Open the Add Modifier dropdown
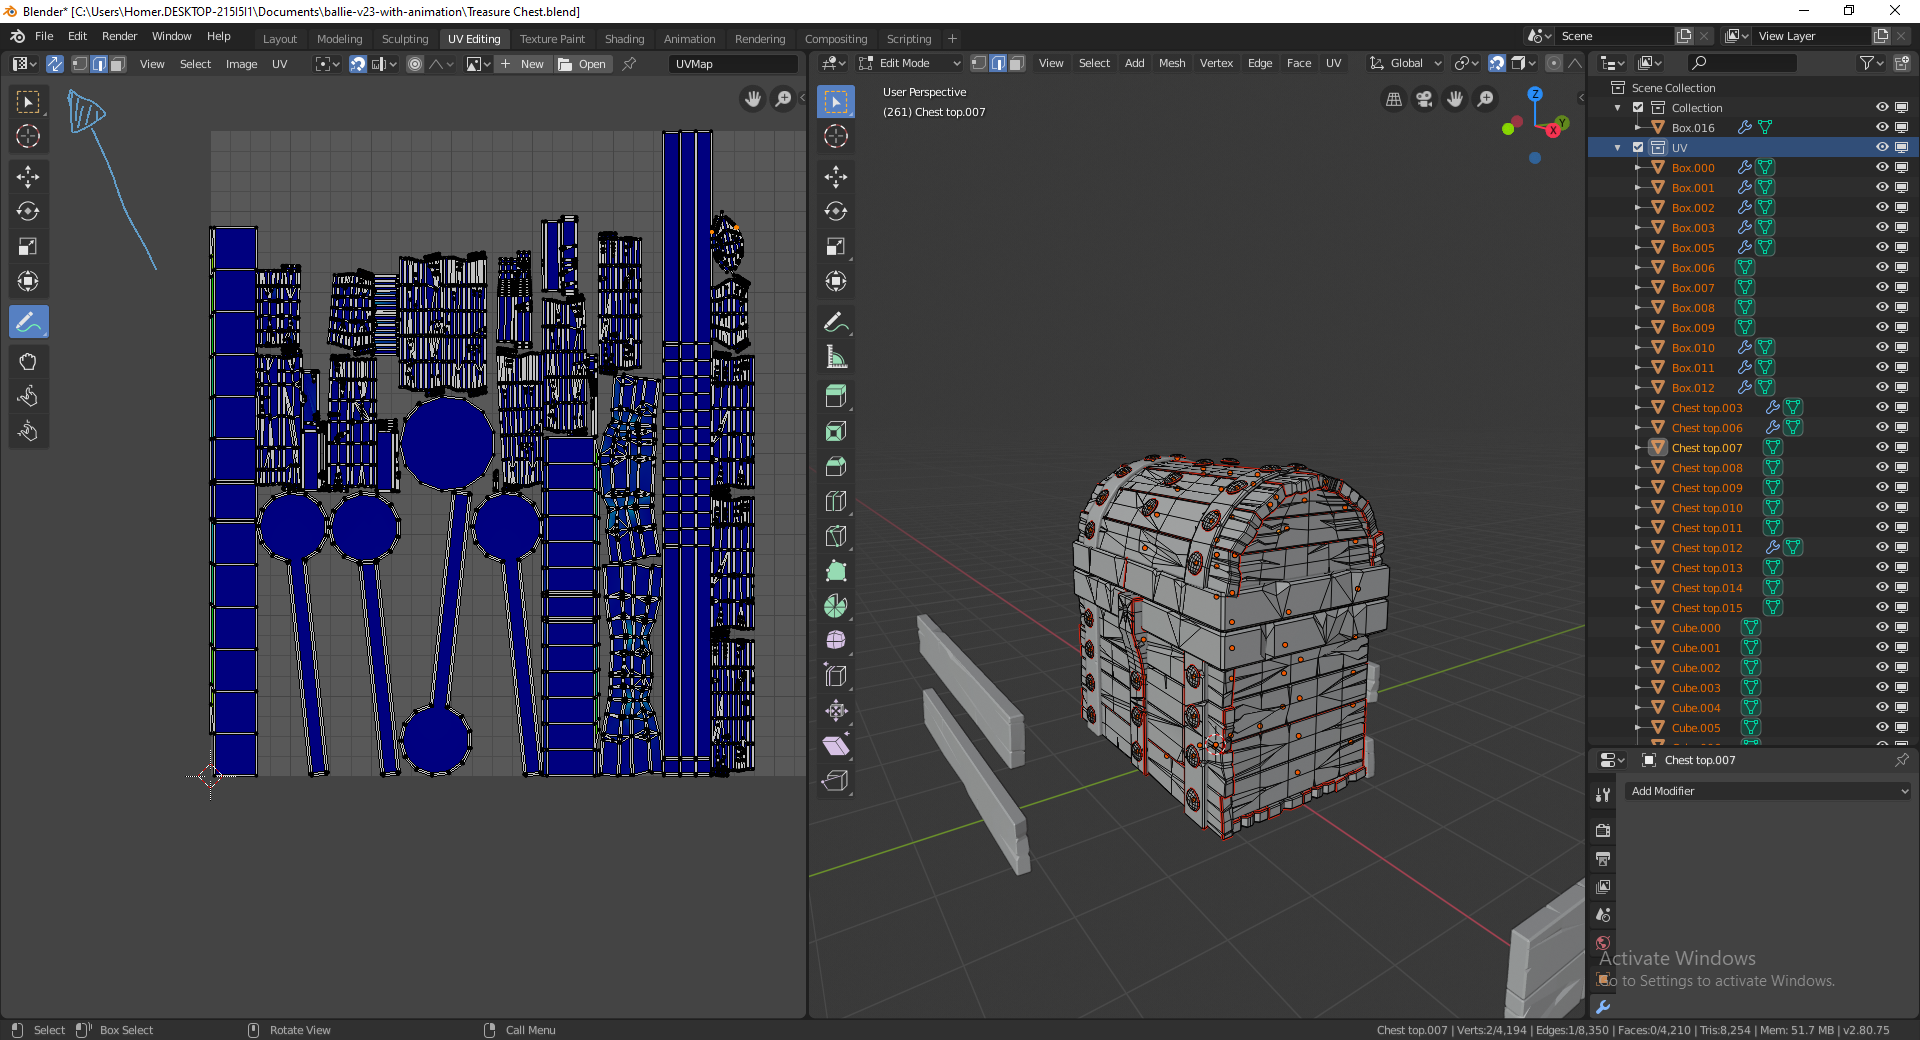The height and width of the screenshot is (1040, 1920). pyautogui.click(x=1768, y=791)
